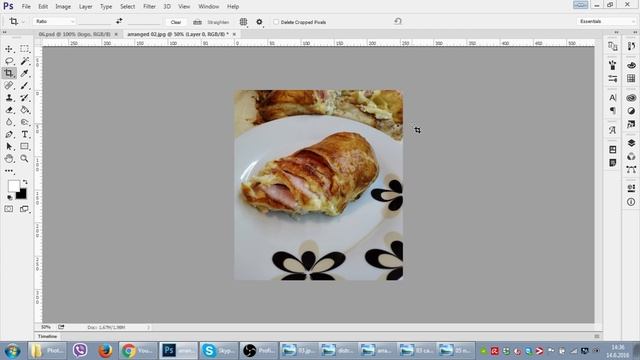Select the Blur tool
Image resolution: width=640 pixels, height=360 pixels.
coord(9,122)
